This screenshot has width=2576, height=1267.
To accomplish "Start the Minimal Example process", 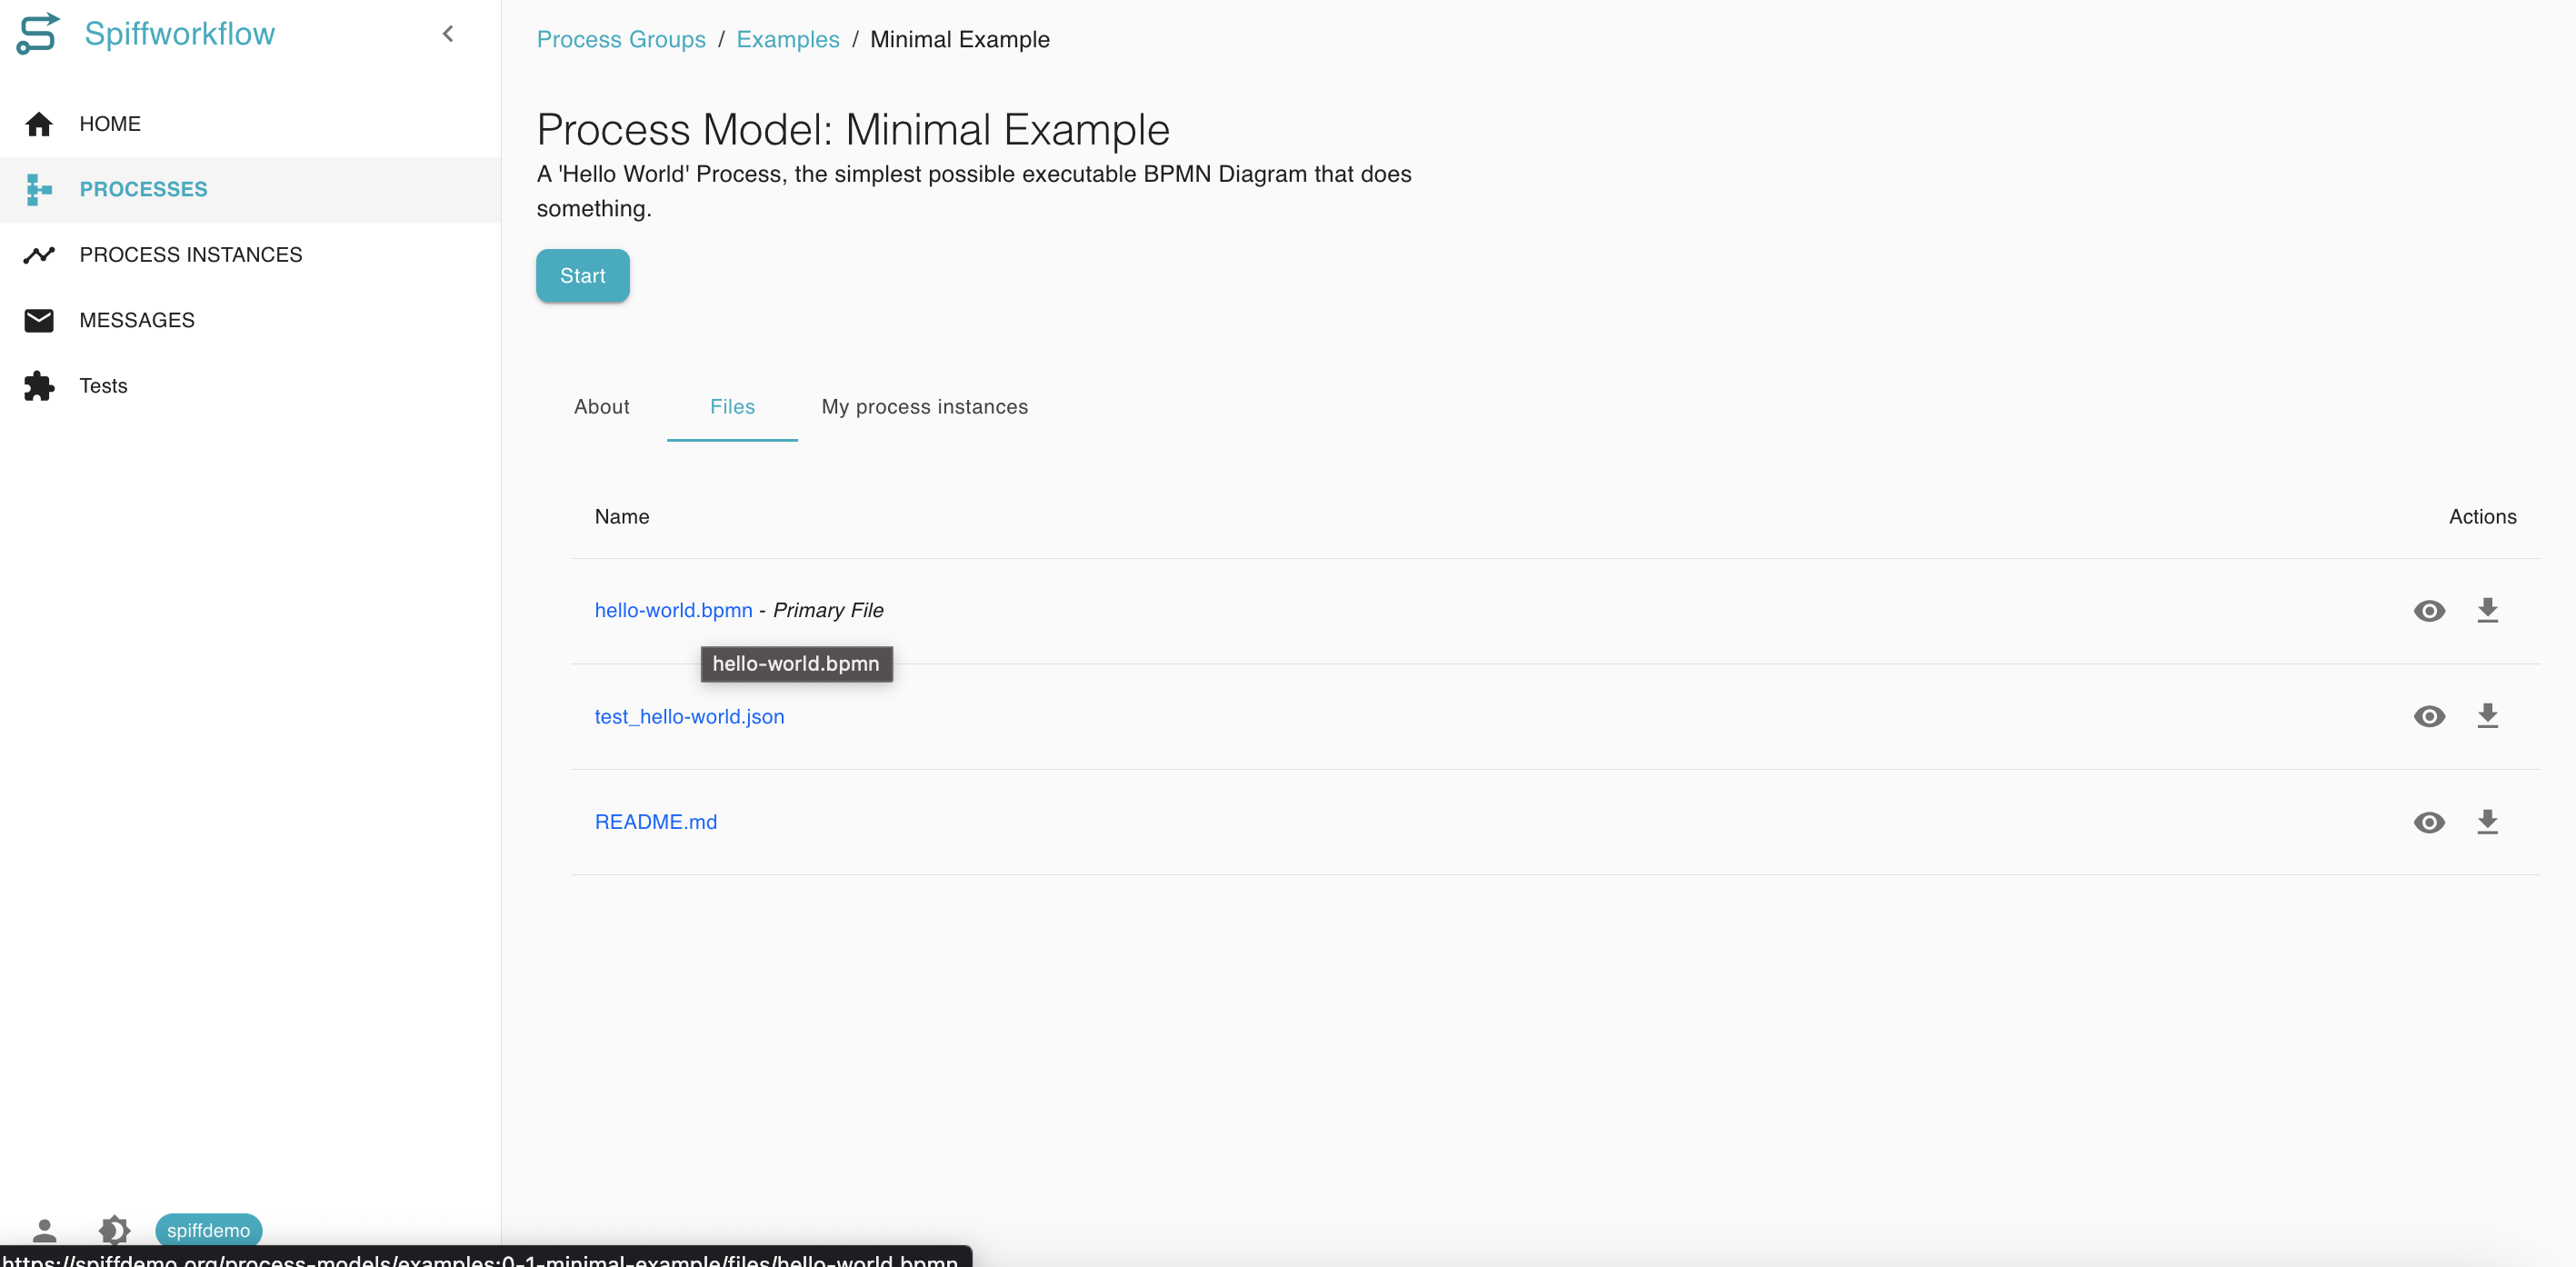I will point(583,276).
